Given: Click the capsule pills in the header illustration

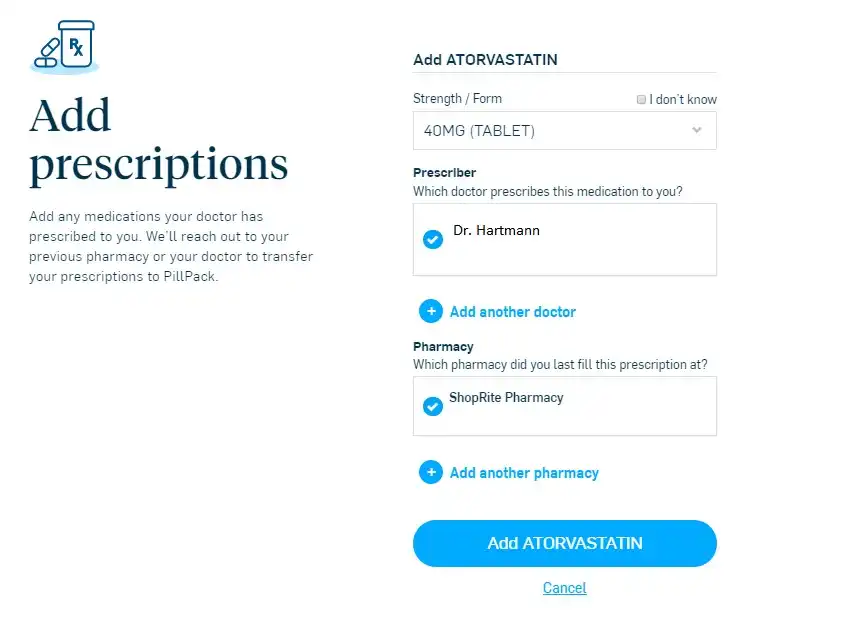Looking at the screenshot, I should [46, 50].
